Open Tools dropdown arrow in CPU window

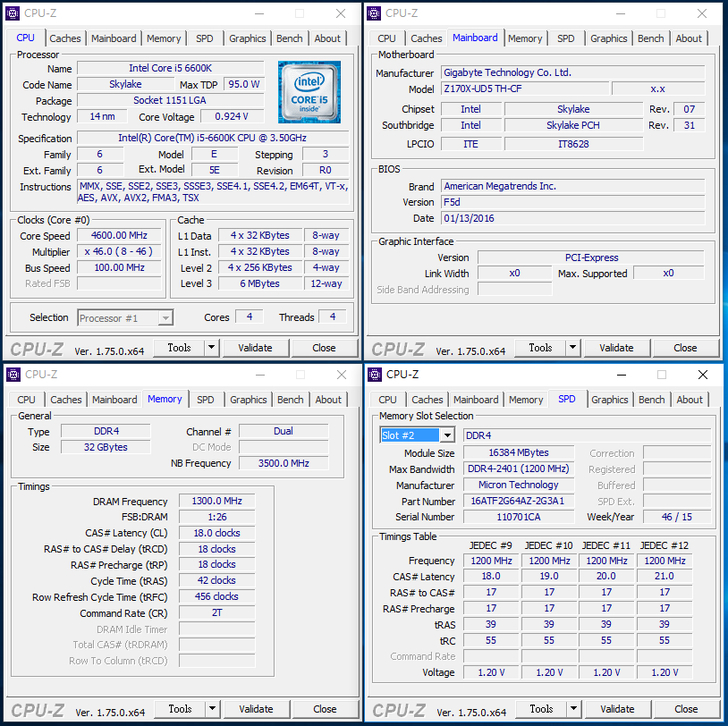click(212, 347)
